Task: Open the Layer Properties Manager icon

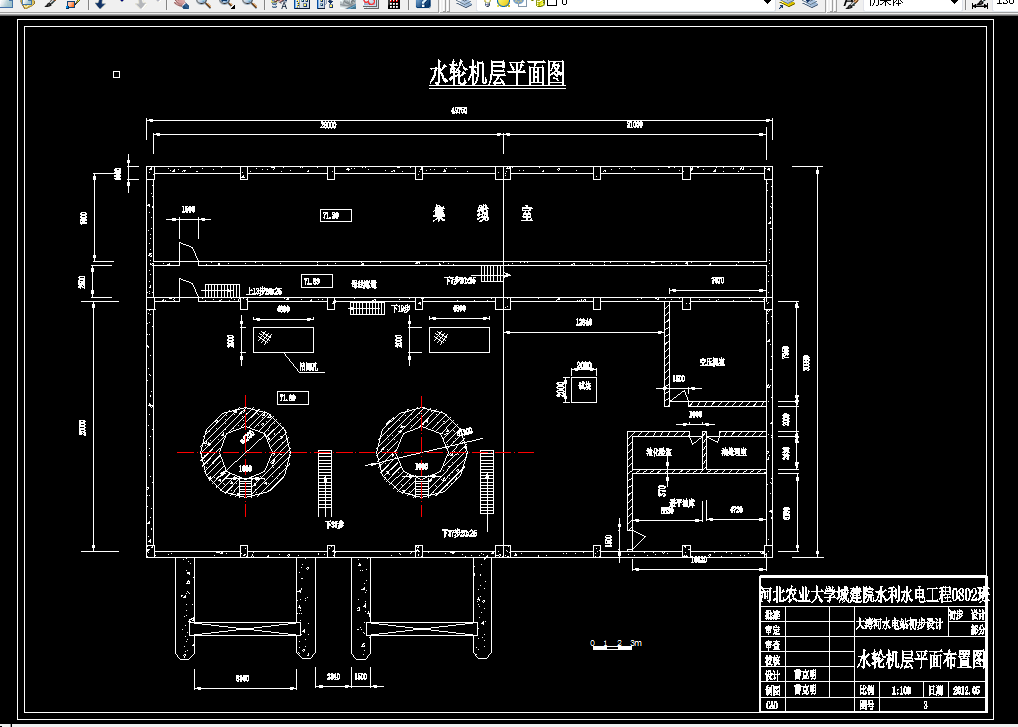Action: point(464,3)
